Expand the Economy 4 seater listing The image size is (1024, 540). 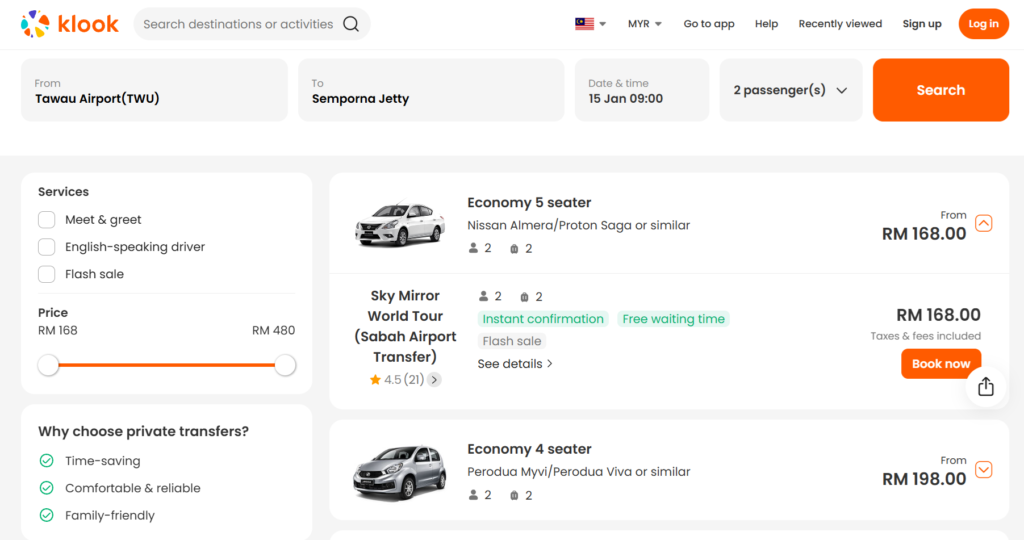(983, 469)
